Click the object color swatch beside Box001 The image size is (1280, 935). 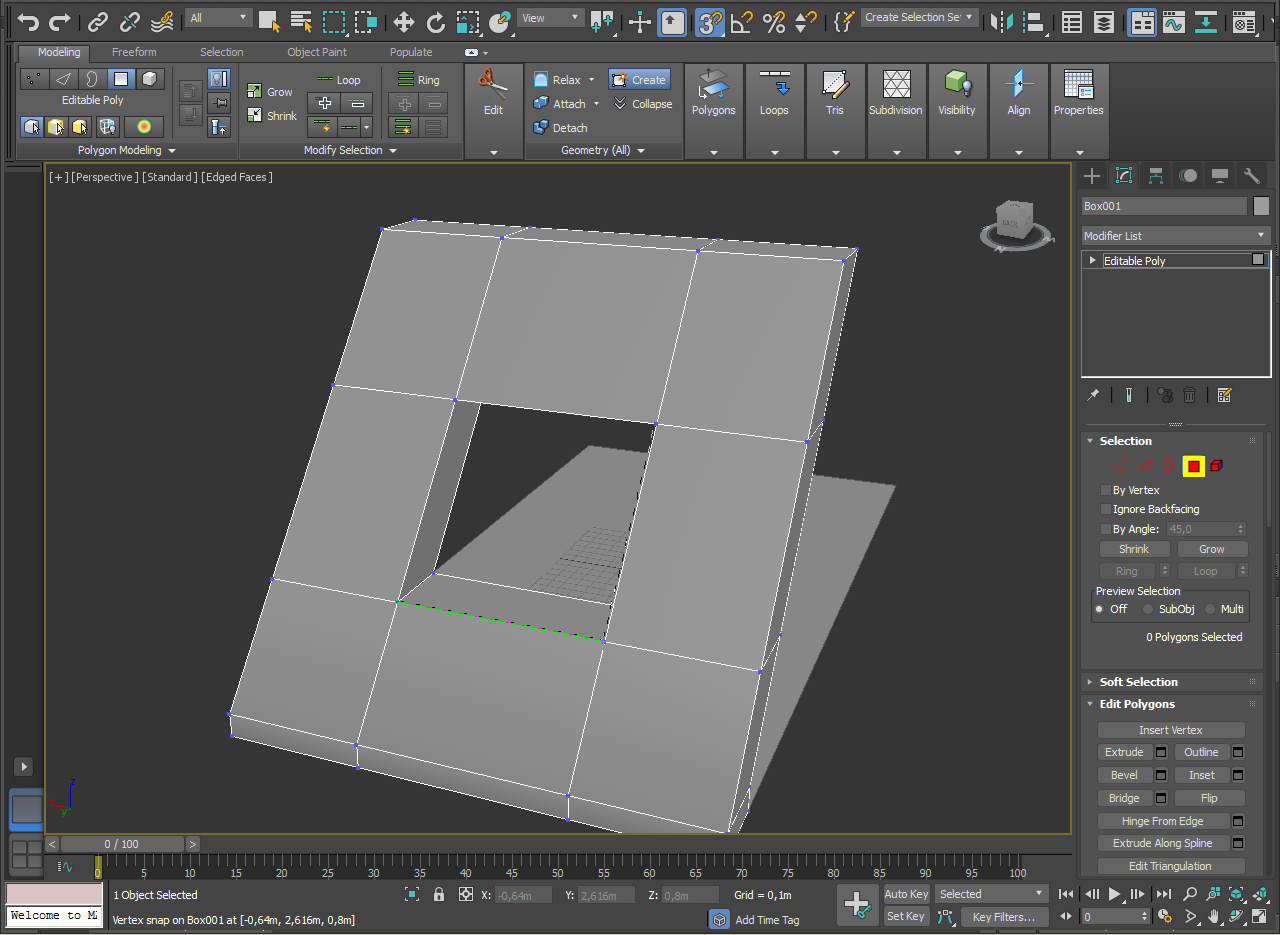pos(1261,206)
